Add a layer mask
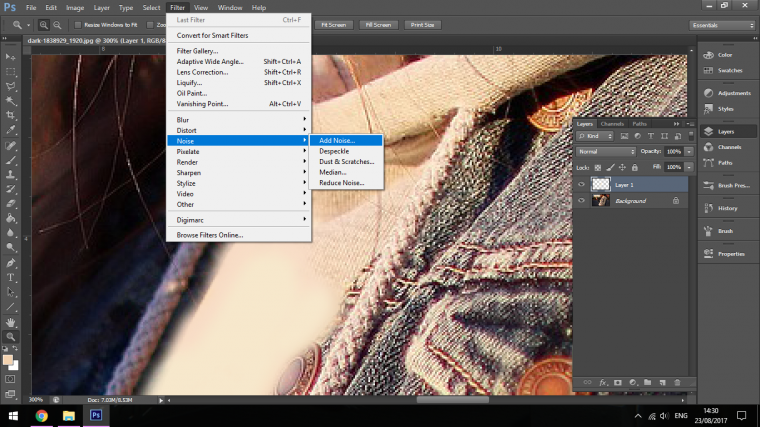This screenshot has width=760, height=427. (x=618, y=382)
